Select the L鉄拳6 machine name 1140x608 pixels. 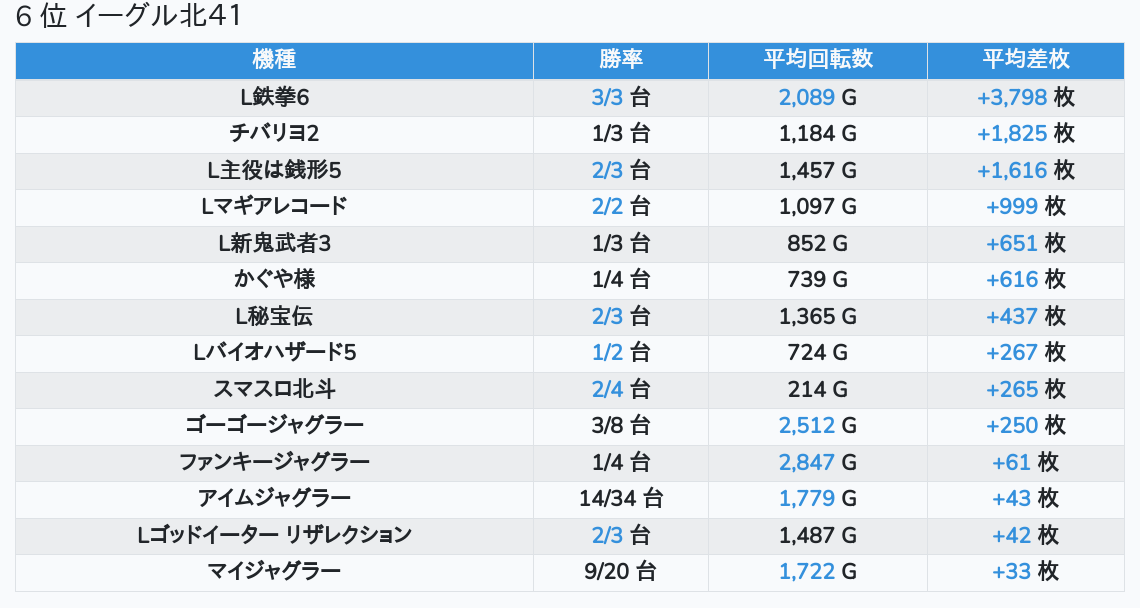click(x=274, y=97)
